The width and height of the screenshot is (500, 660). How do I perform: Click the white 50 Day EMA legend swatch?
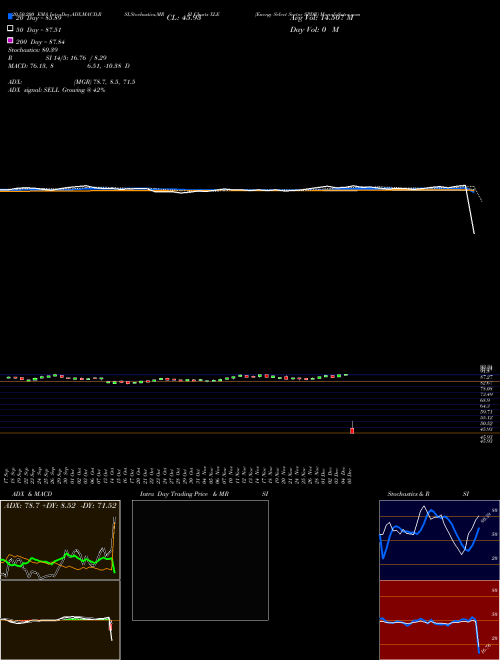pos(10,28)
